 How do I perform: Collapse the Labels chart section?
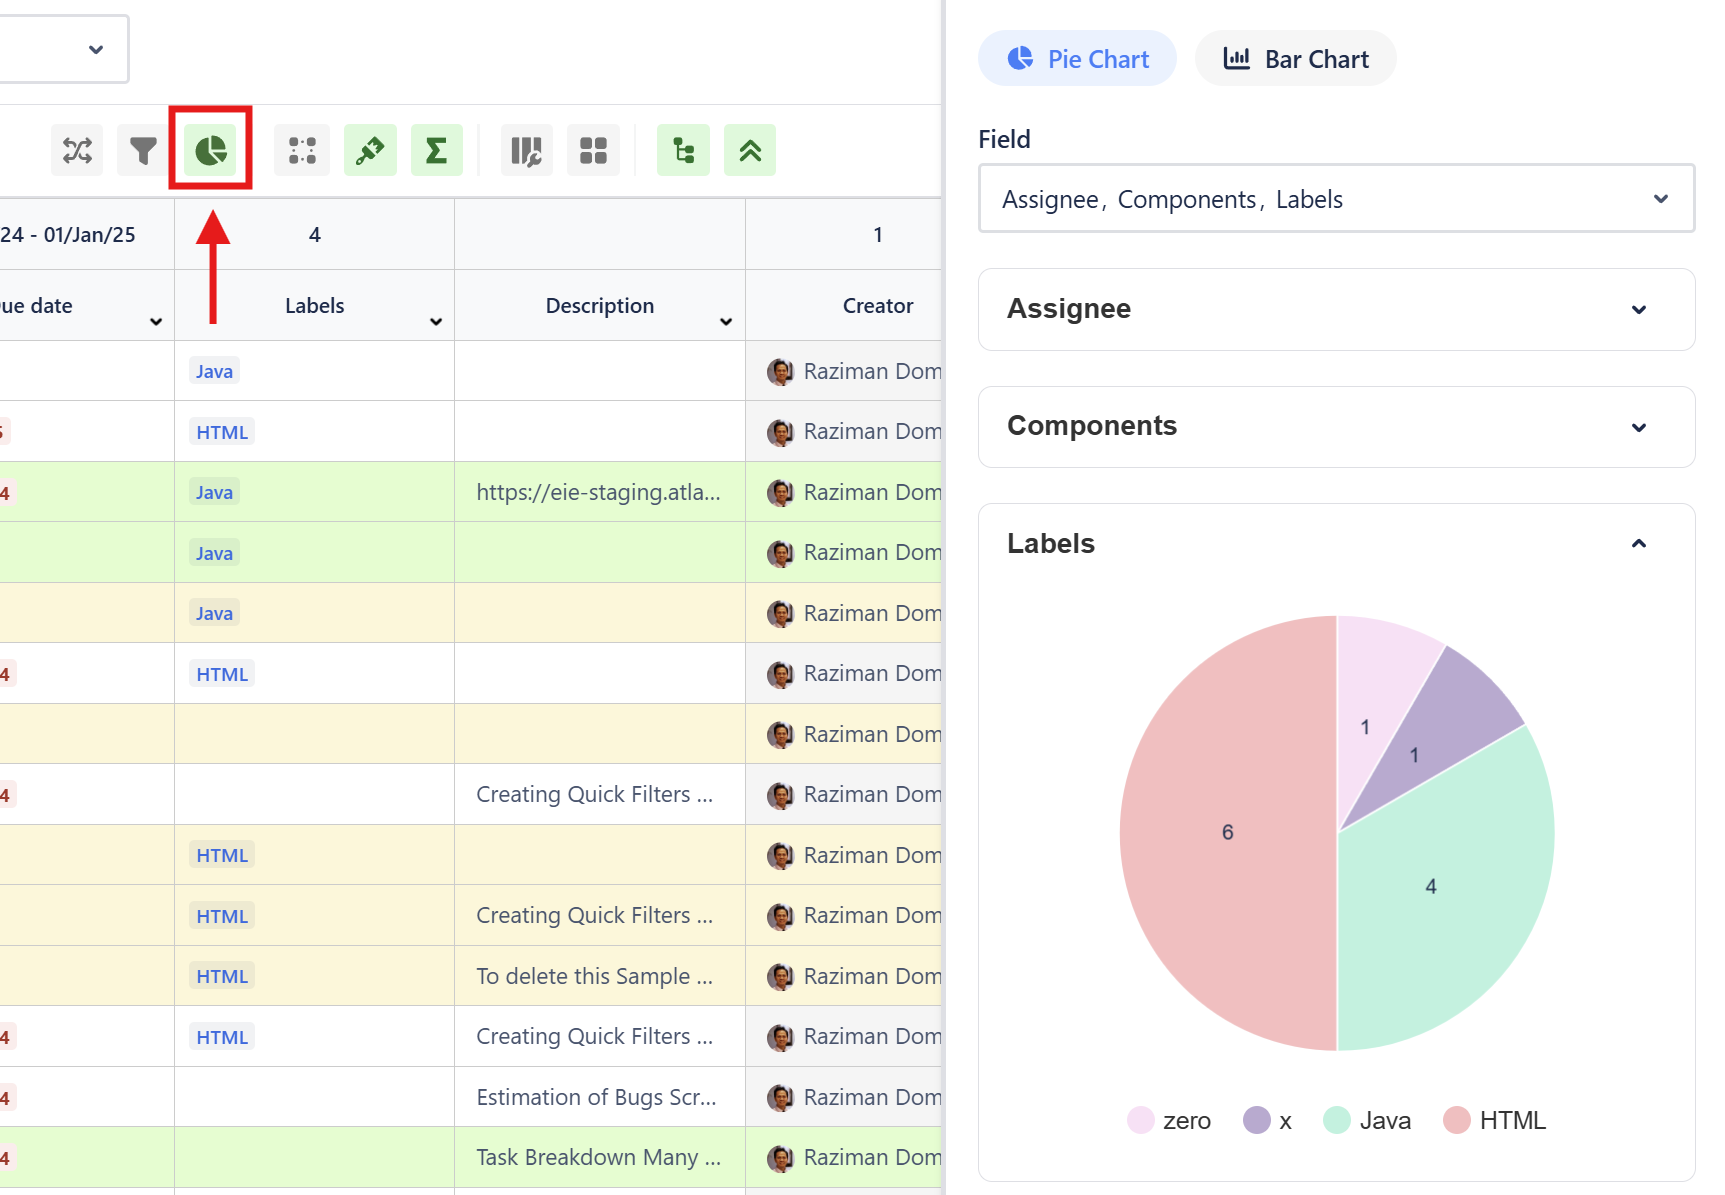pyautogui.click(x=1638, y=544)
